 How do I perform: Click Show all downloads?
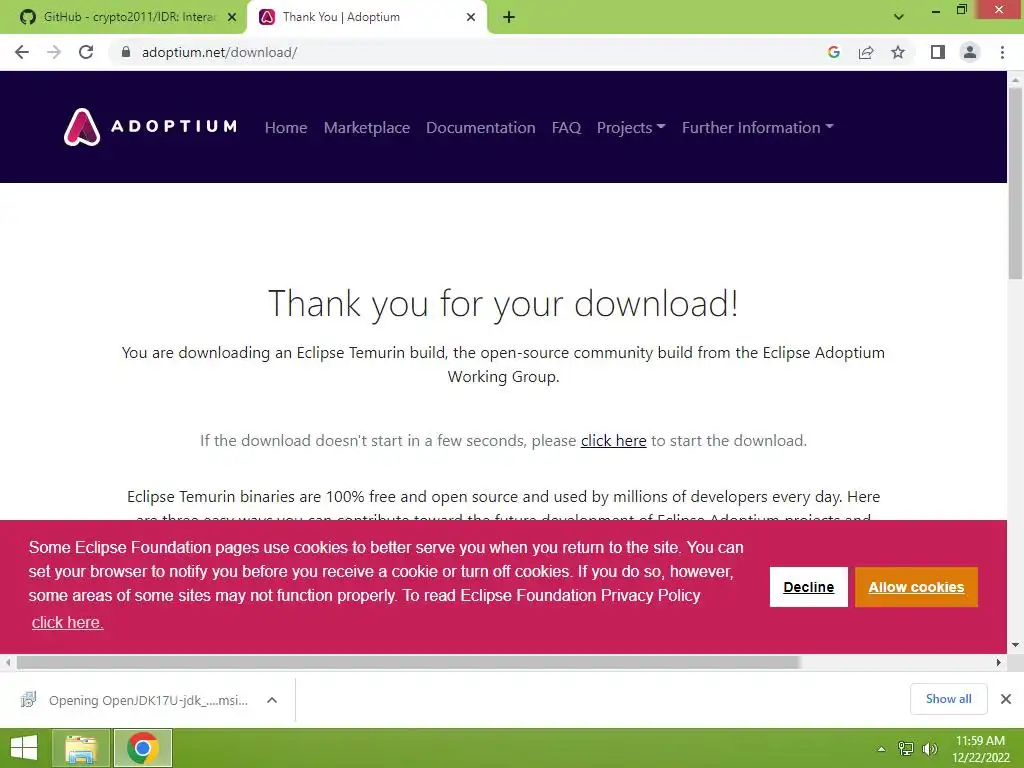[948, 699]
